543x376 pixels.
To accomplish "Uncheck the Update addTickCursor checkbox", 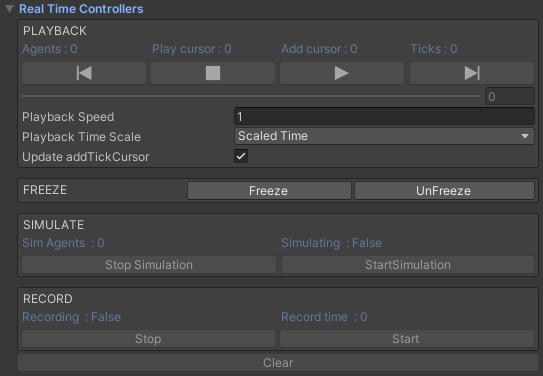I will tap(241, 156).
